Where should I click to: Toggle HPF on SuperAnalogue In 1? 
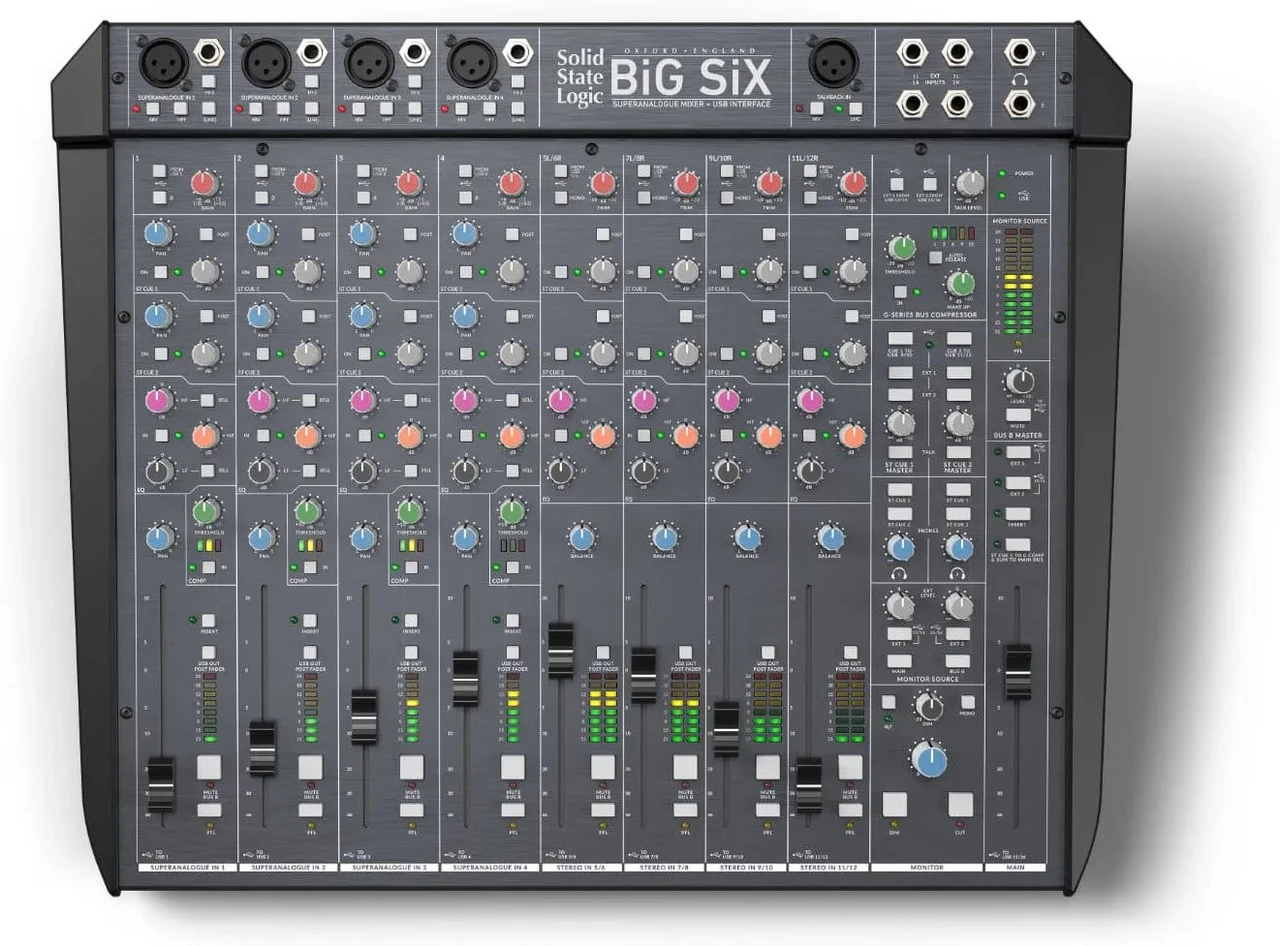pyautogui.click(x=180, y=107)
